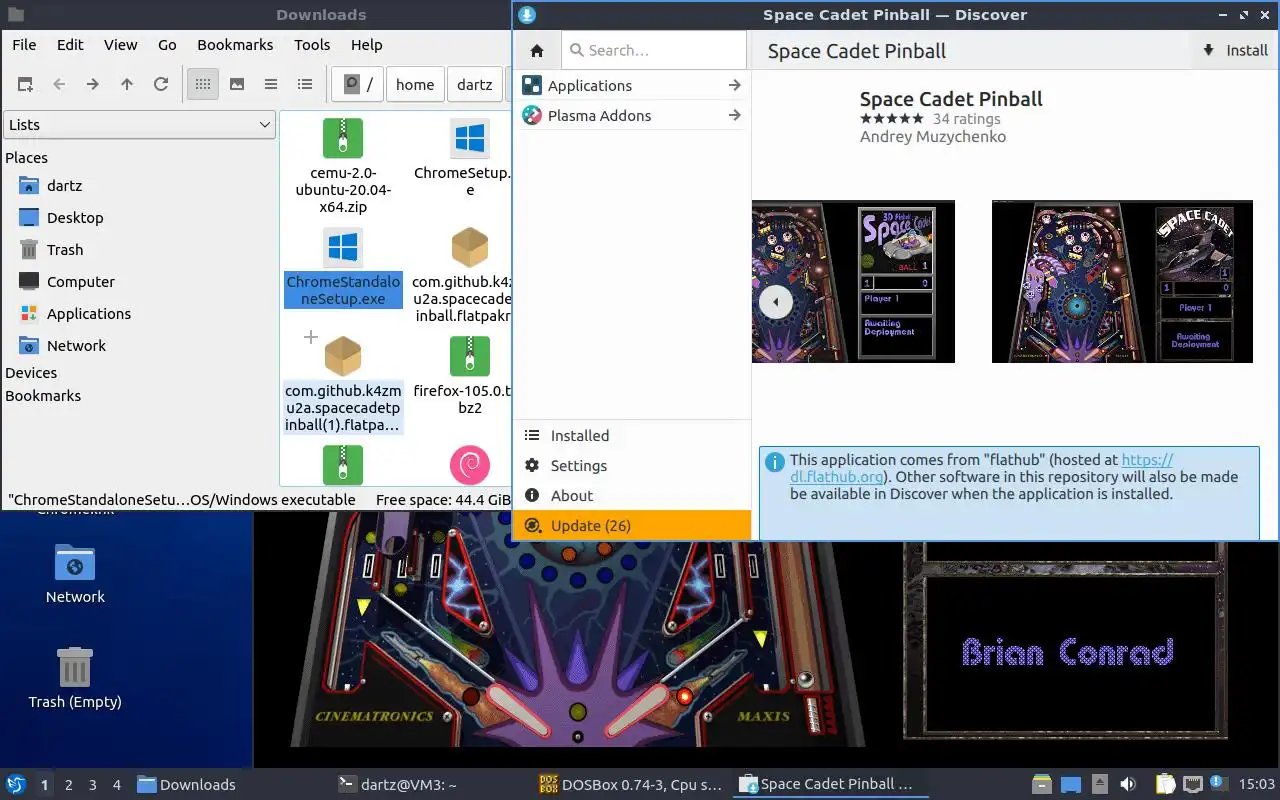
Task: Expand the Lists side pane dropdown
Action: click(x=139, y=125)
